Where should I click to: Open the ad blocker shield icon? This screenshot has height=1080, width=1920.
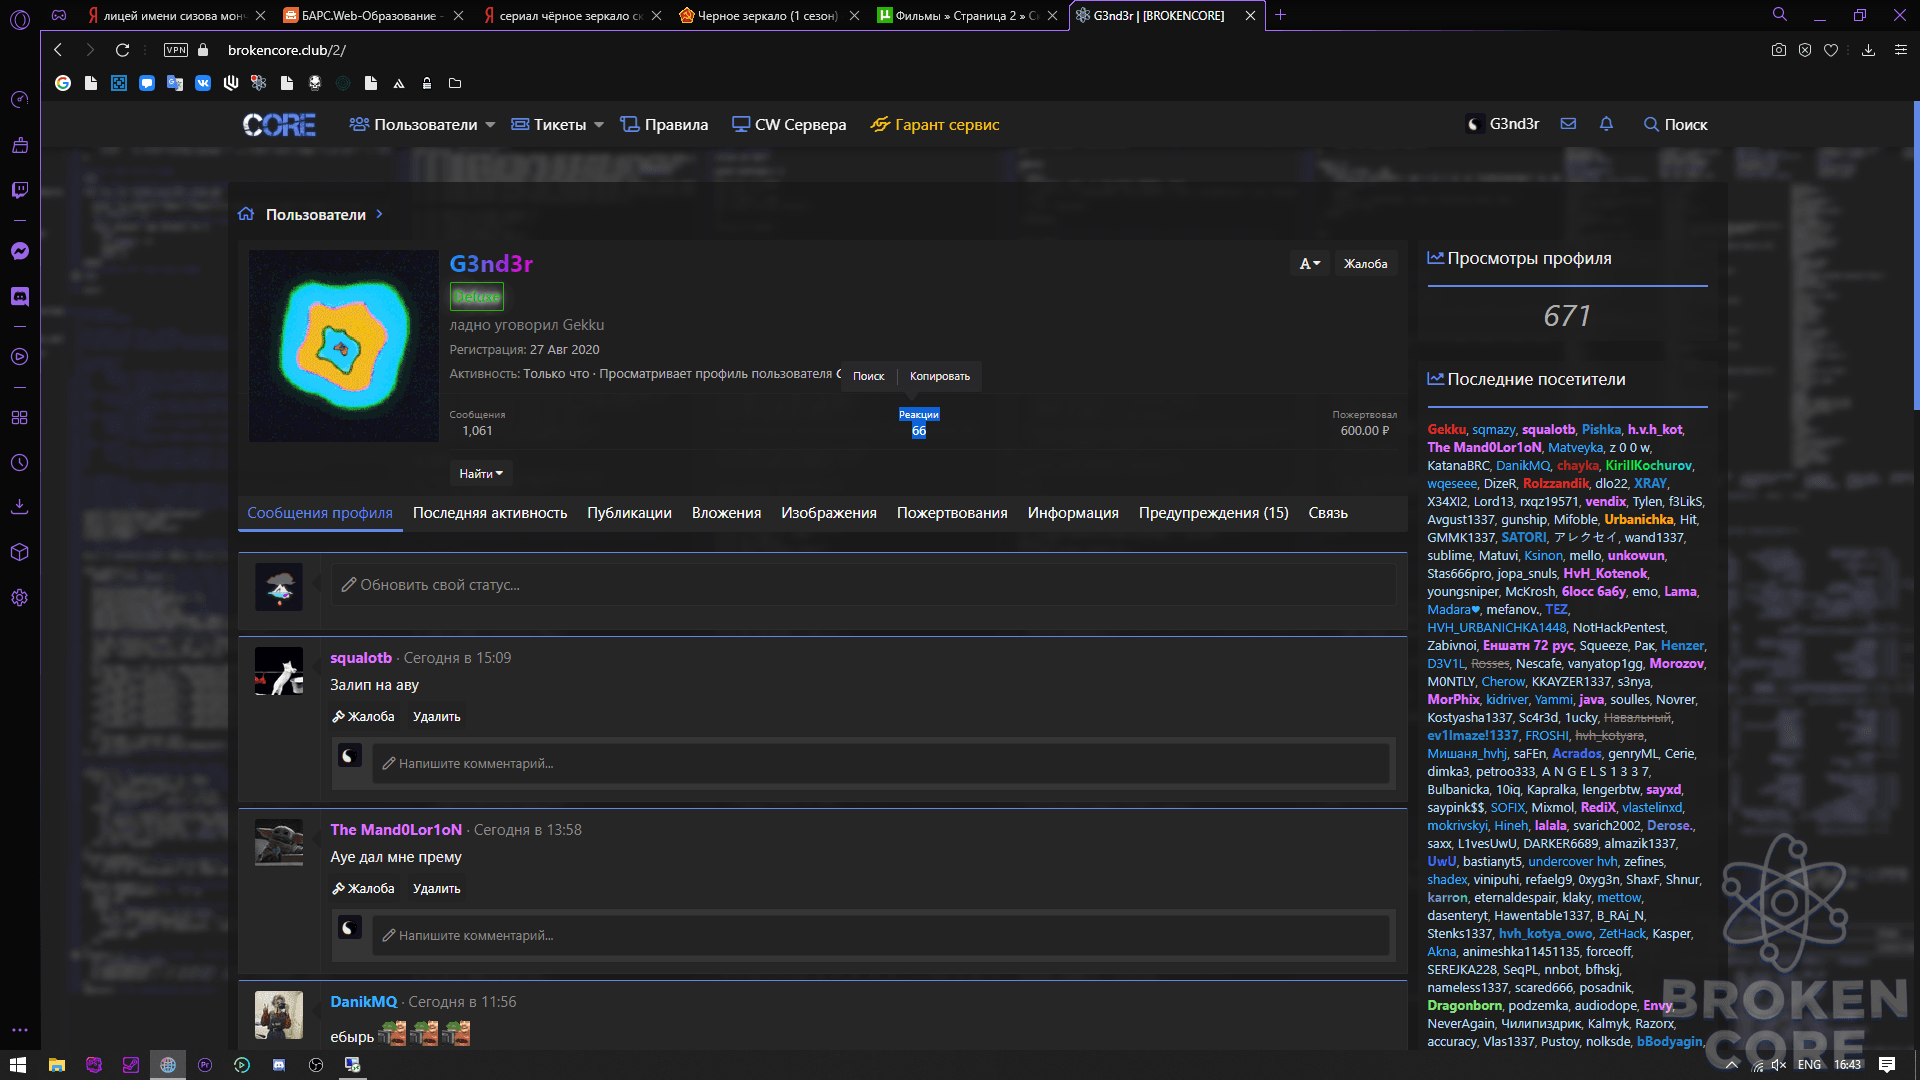click(x=1805, y=50)
